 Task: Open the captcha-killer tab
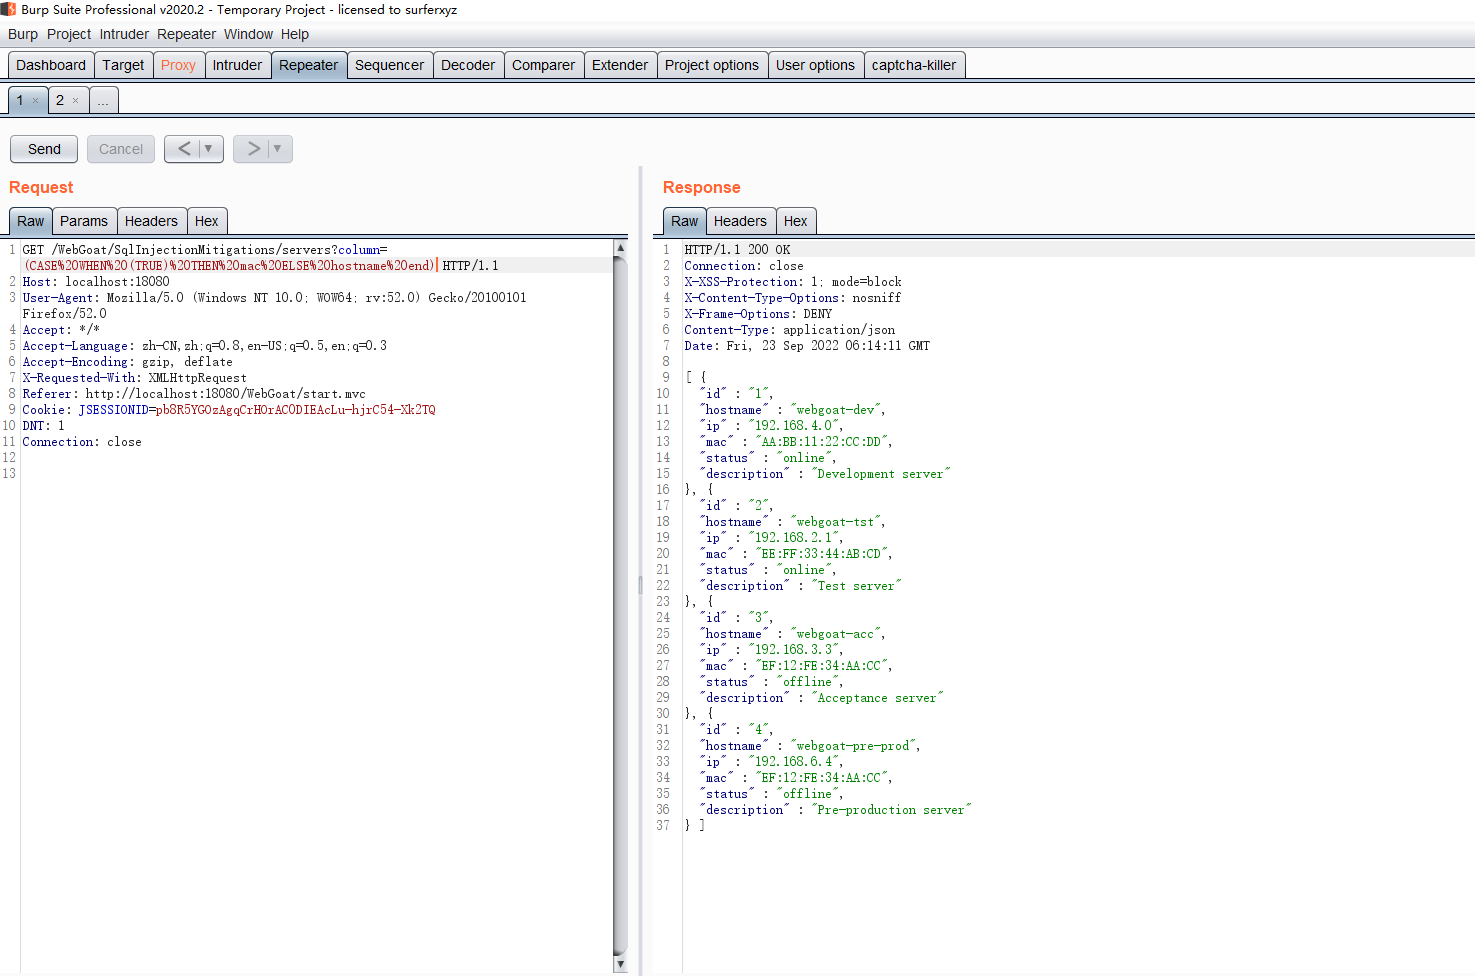pos(914,65)
